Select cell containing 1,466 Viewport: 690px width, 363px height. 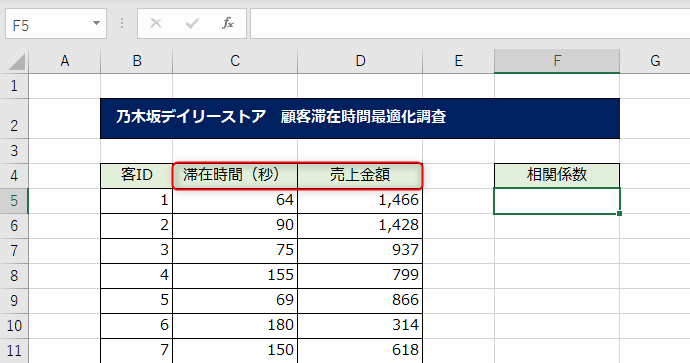click(360, 201)
